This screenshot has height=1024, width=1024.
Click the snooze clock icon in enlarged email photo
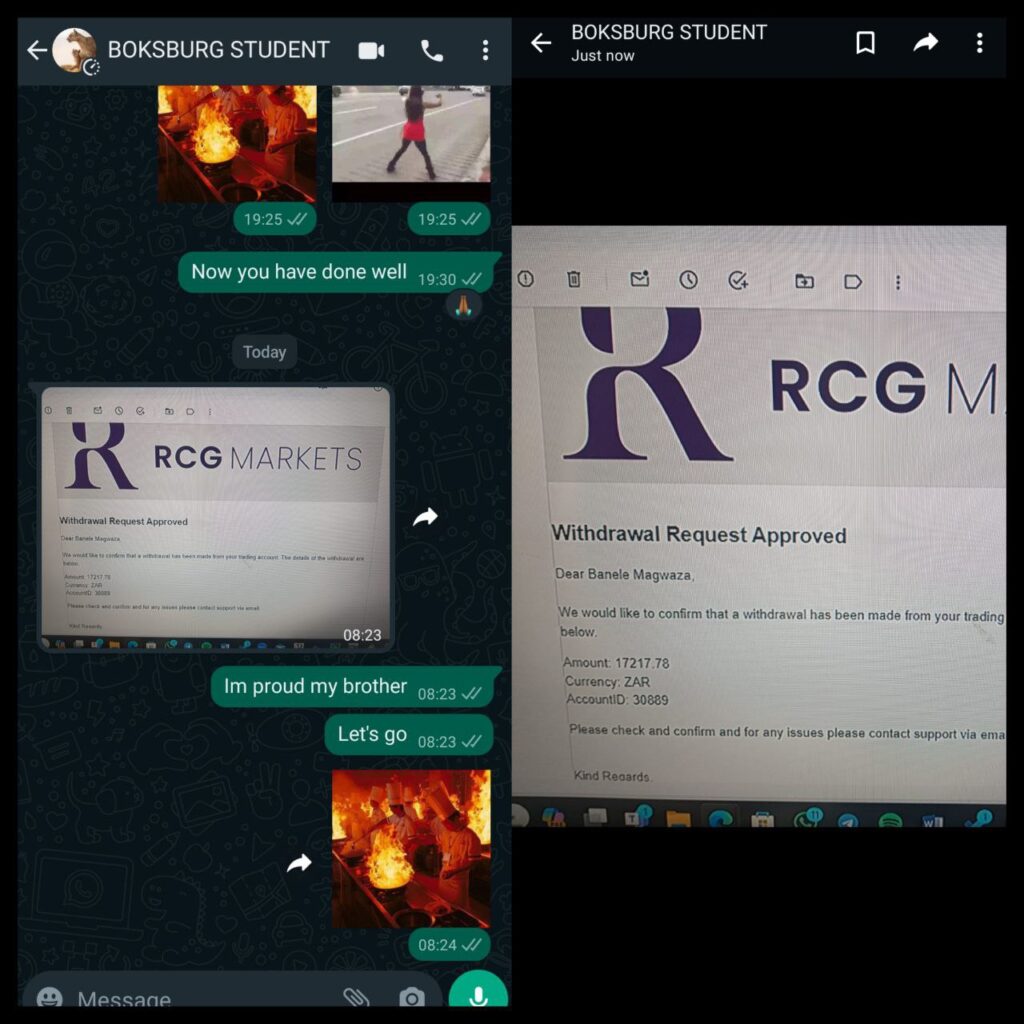tap(688, 280)
